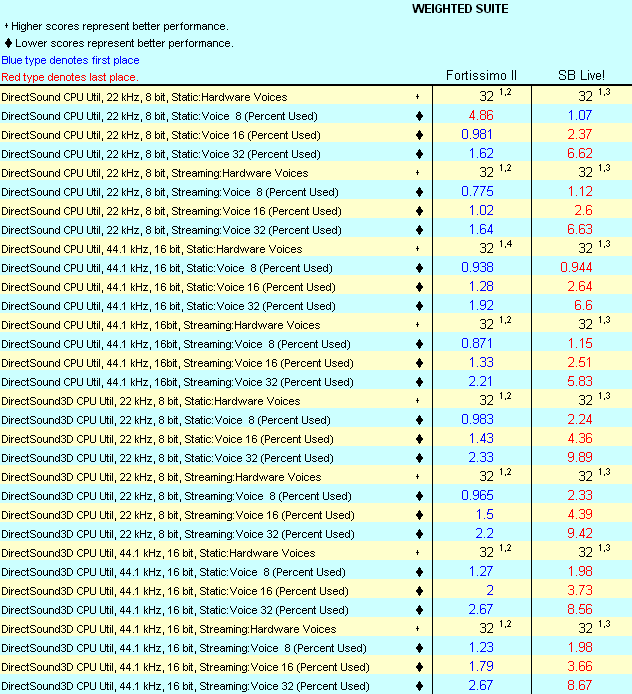Select DirectSound 22 kHz Static:Hardware Voices row label
This screenshot has width=632, height=694.
(x=144, y=97)
